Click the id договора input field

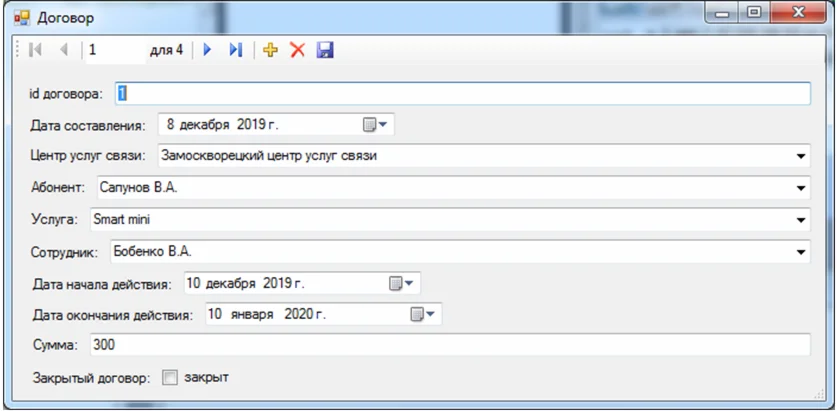tap(463, 93)
